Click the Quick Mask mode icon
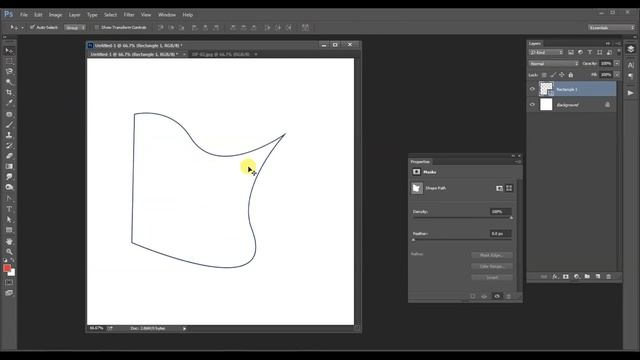Image resolution: width=640 pixels, height=360 pixels. tap(9, 282)
